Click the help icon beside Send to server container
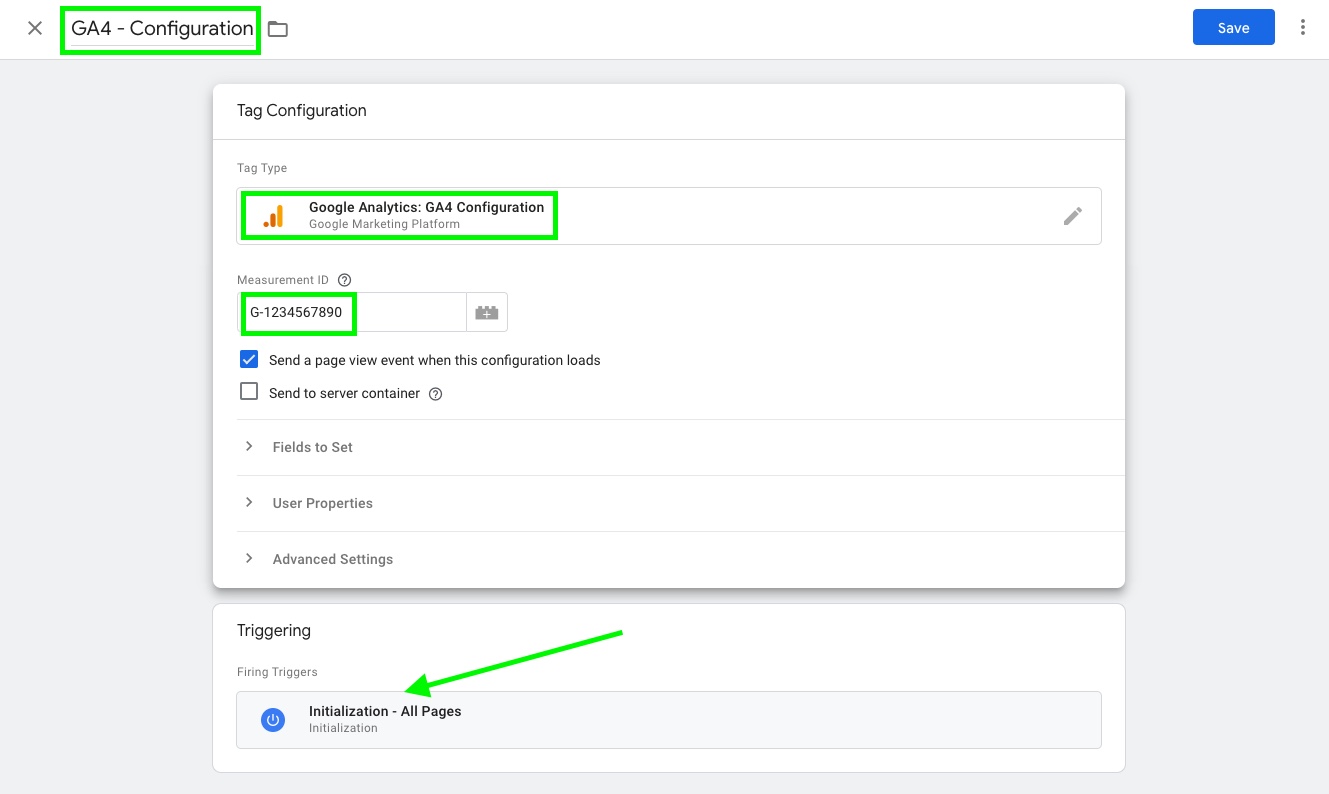1329x794 pixels. point(435,394)
